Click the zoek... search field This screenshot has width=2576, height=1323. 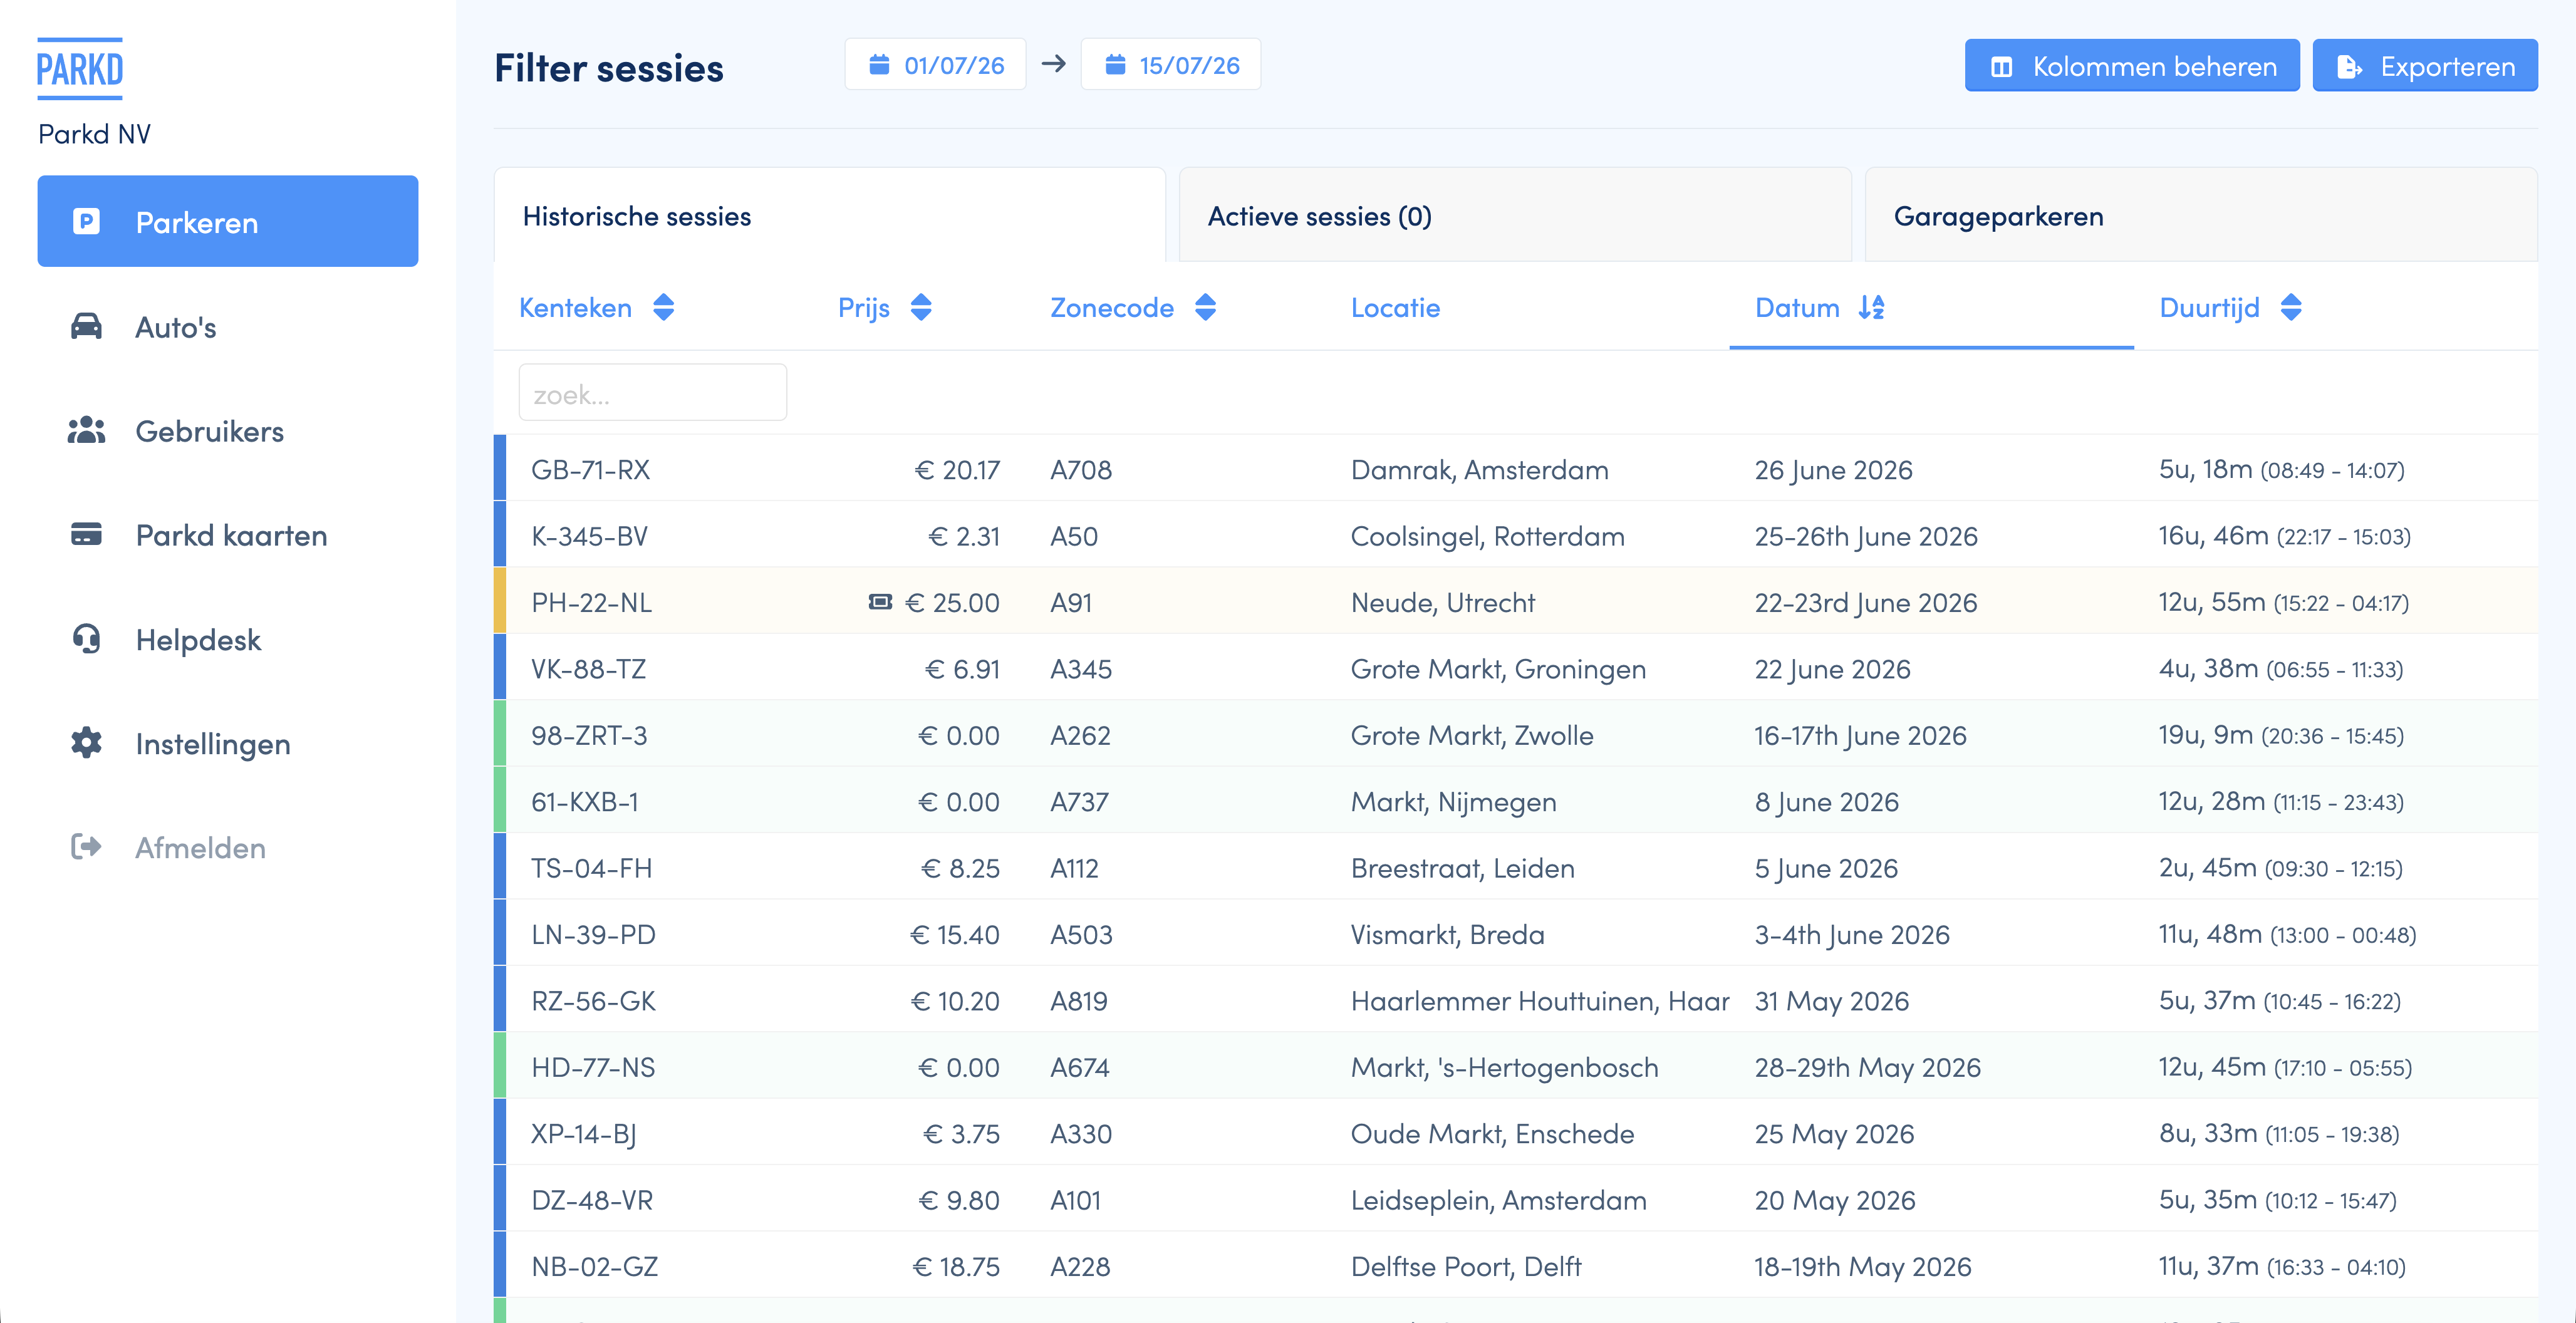click(x=653, y=393)
